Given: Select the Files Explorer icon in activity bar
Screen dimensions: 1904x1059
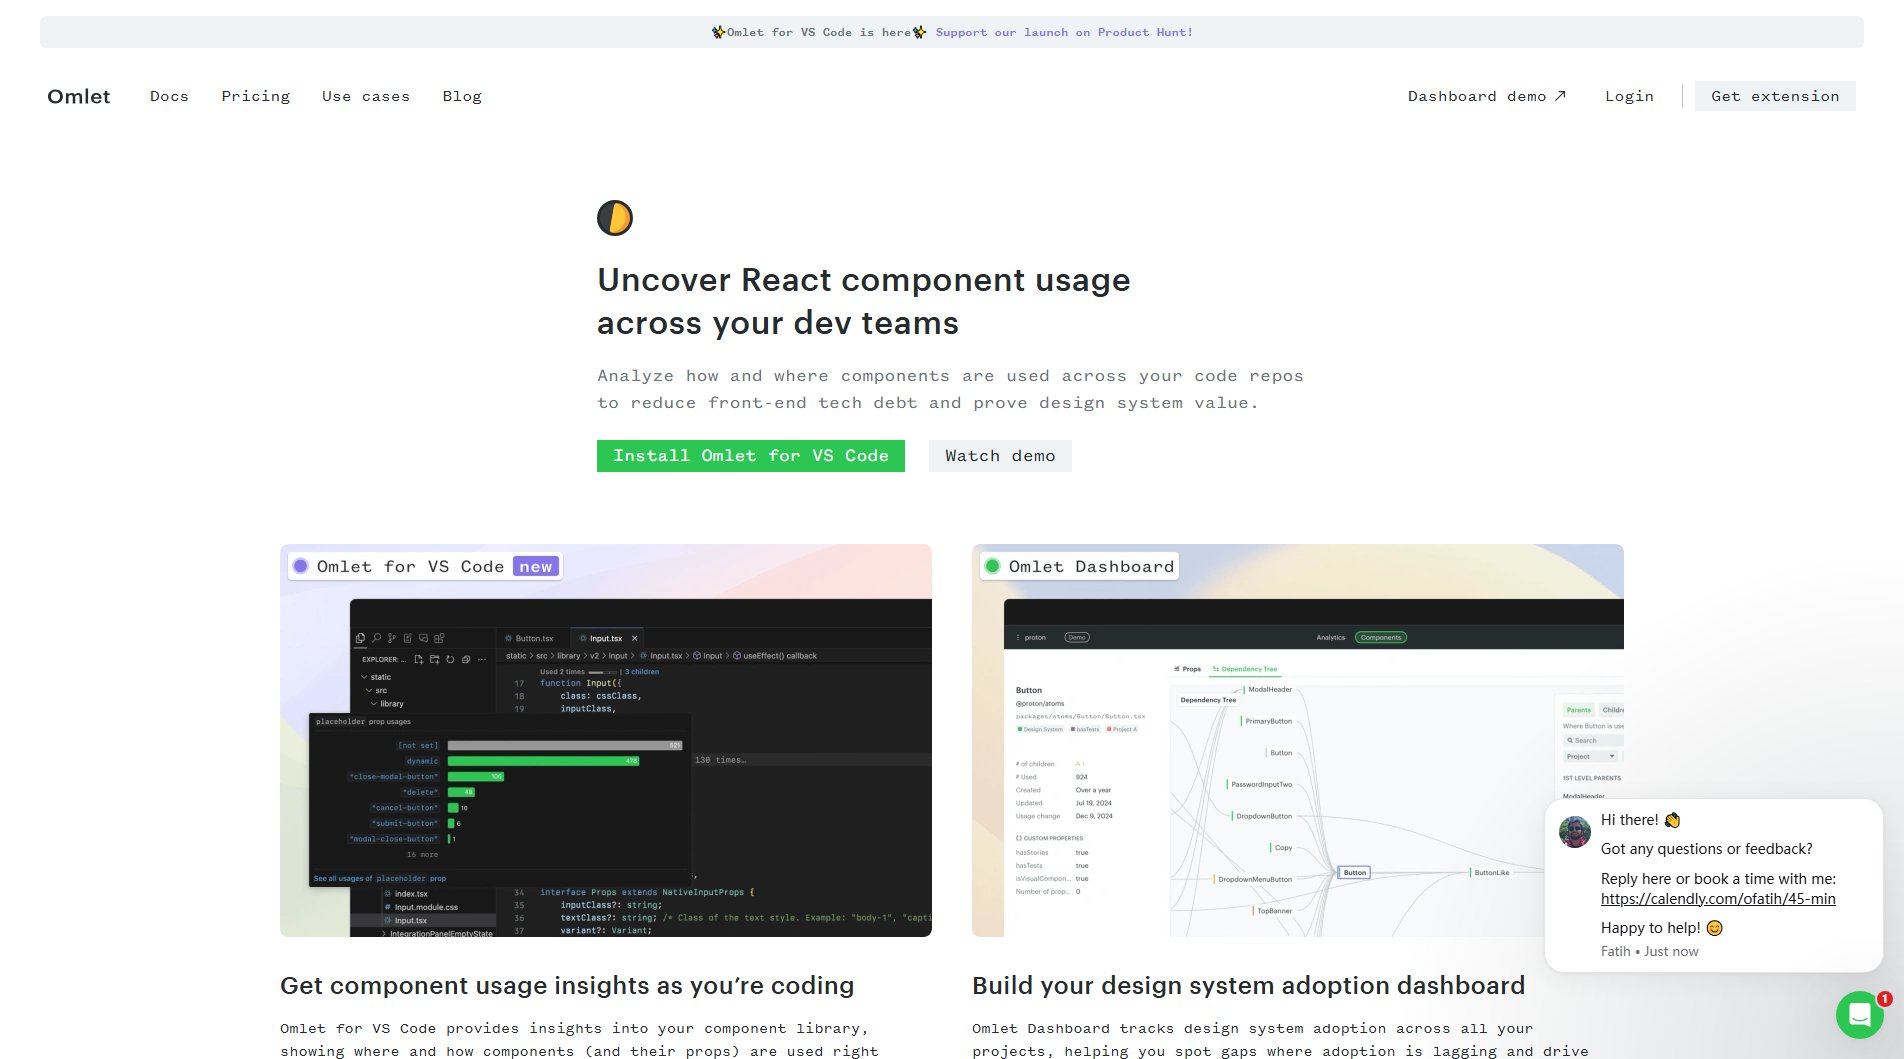Looking at the screenshot, I should [x=360, y=638].
